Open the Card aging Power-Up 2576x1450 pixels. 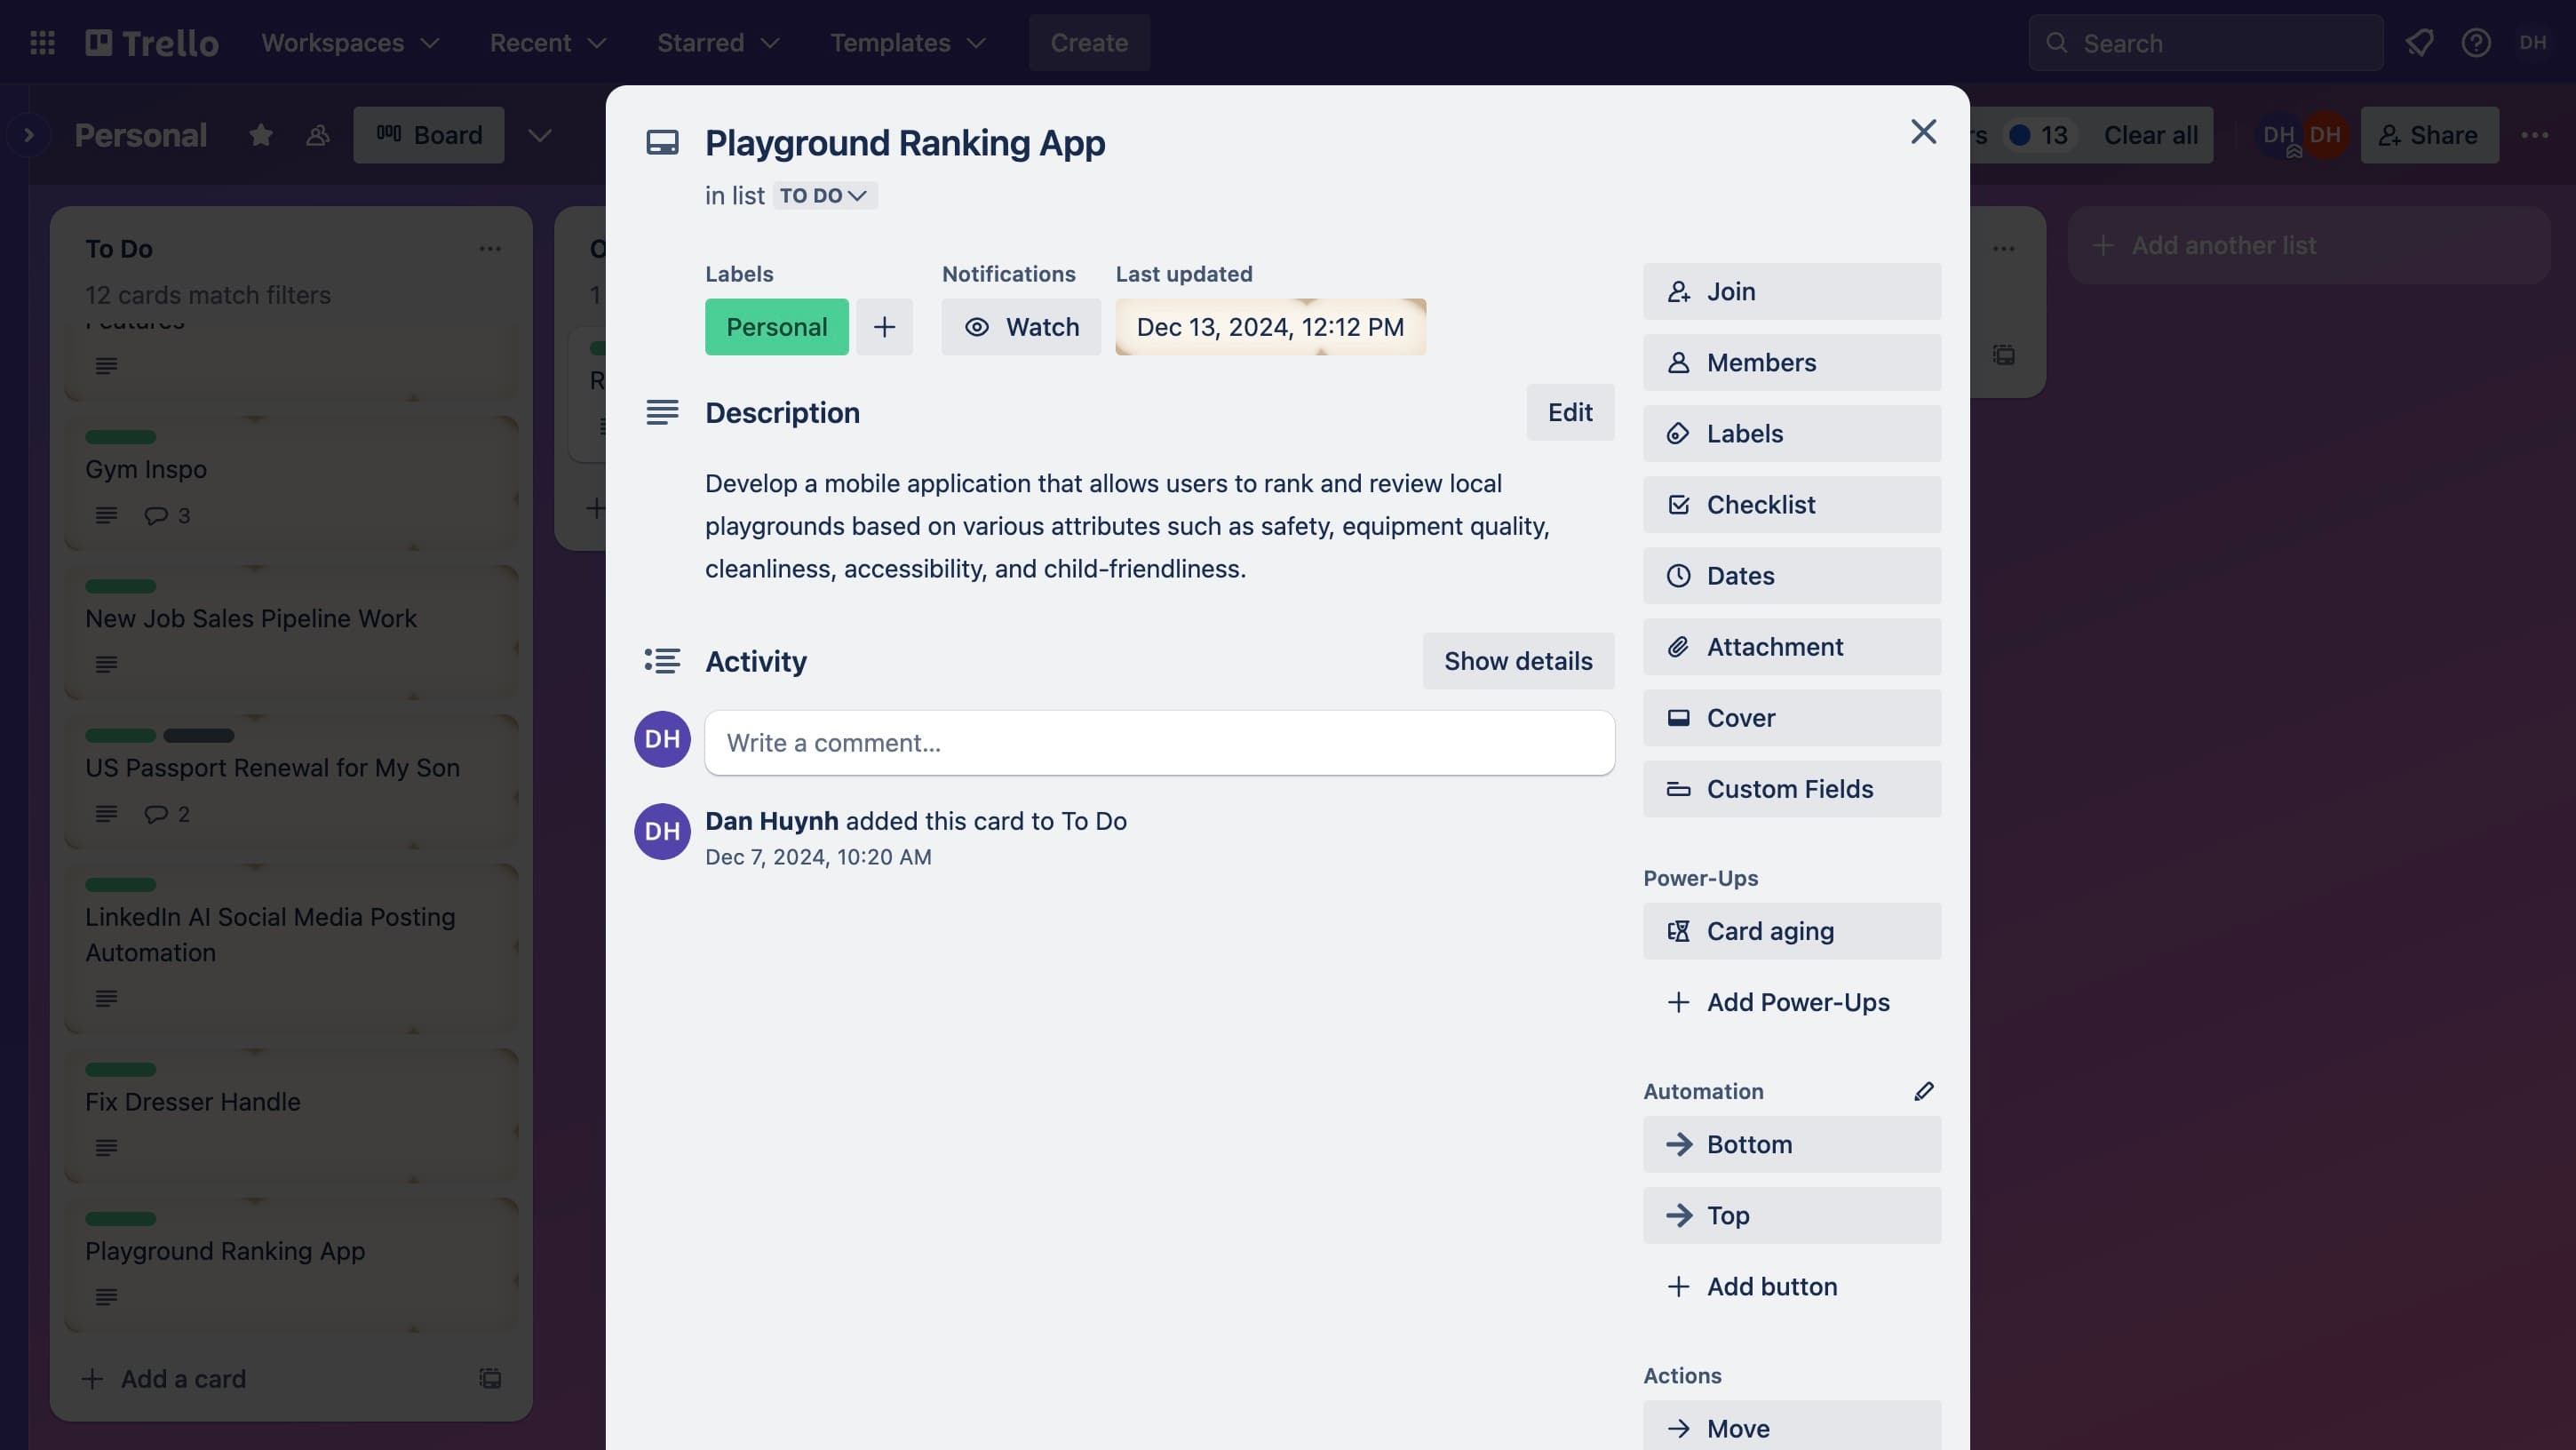pos(1792,931)
